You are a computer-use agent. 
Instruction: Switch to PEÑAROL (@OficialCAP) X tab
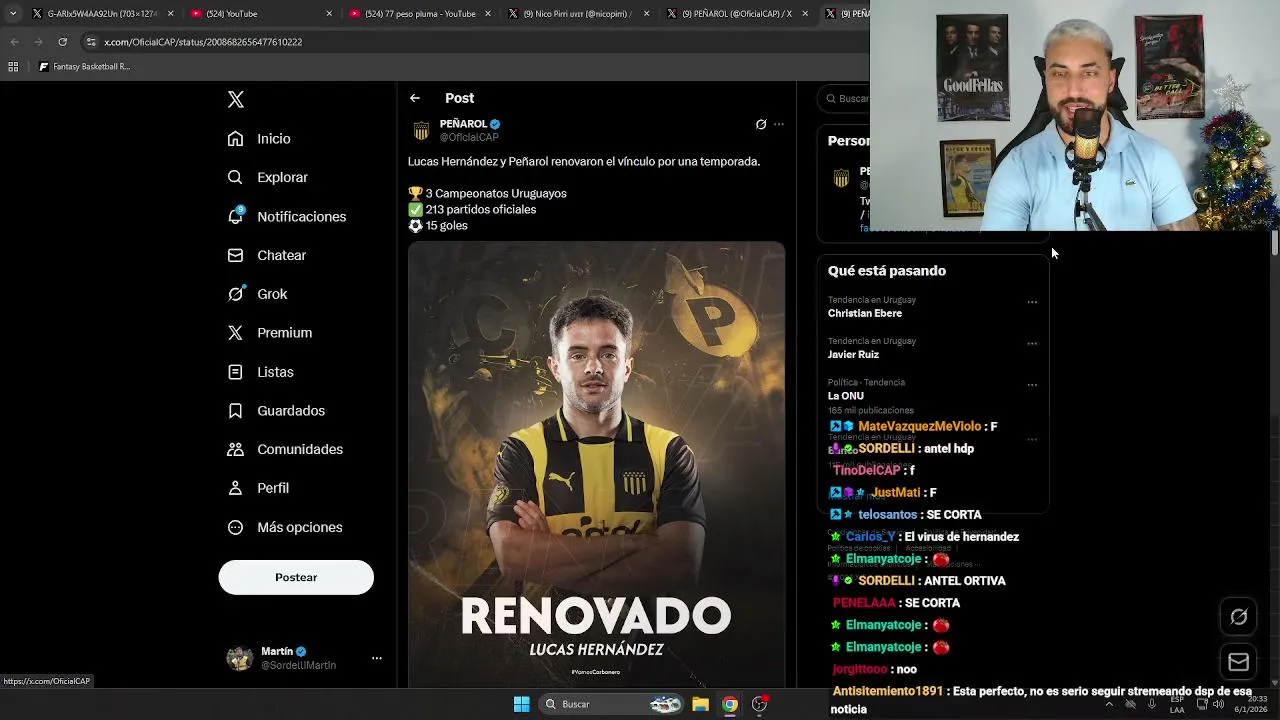(x=735, y=13)
